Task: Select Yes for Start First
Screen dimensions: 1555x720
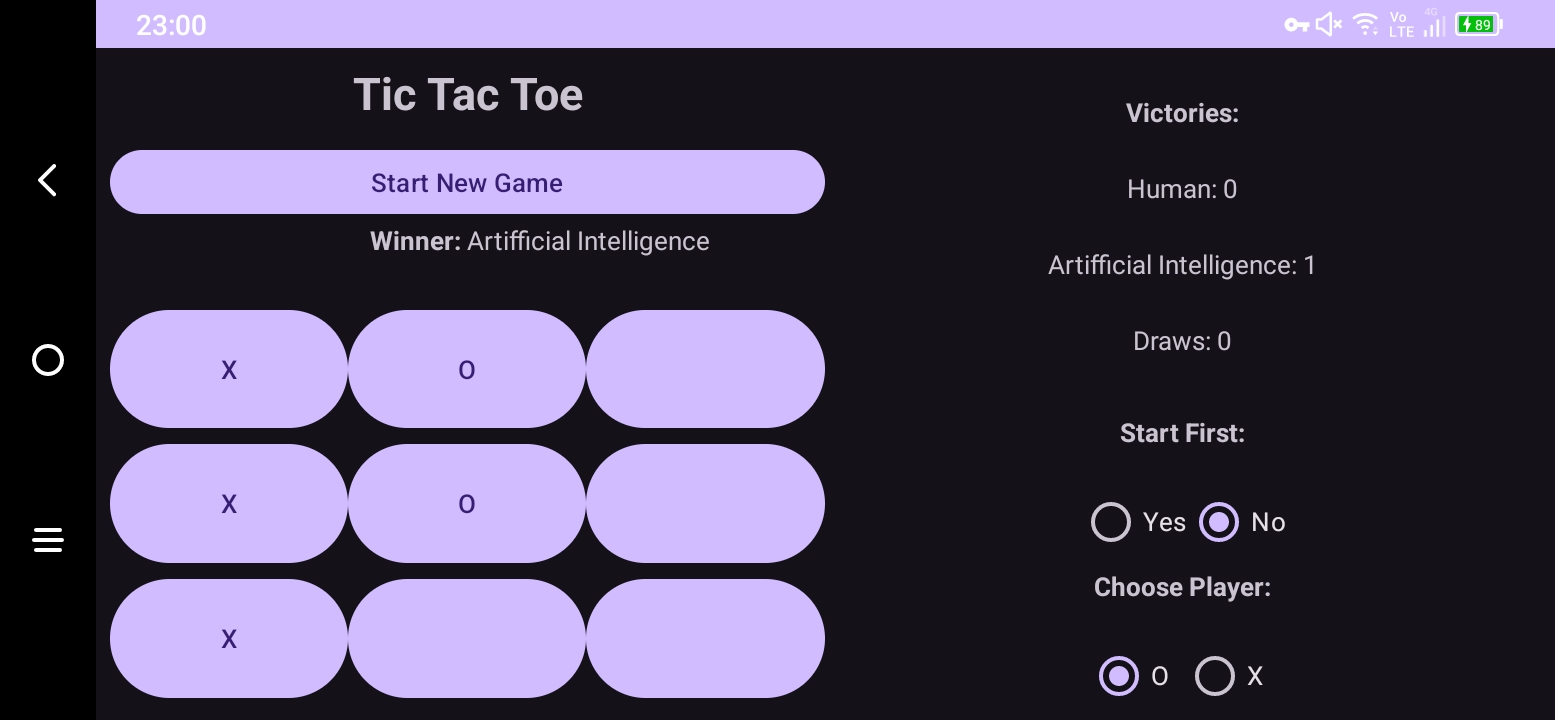Action: (x=1111, y=522)
